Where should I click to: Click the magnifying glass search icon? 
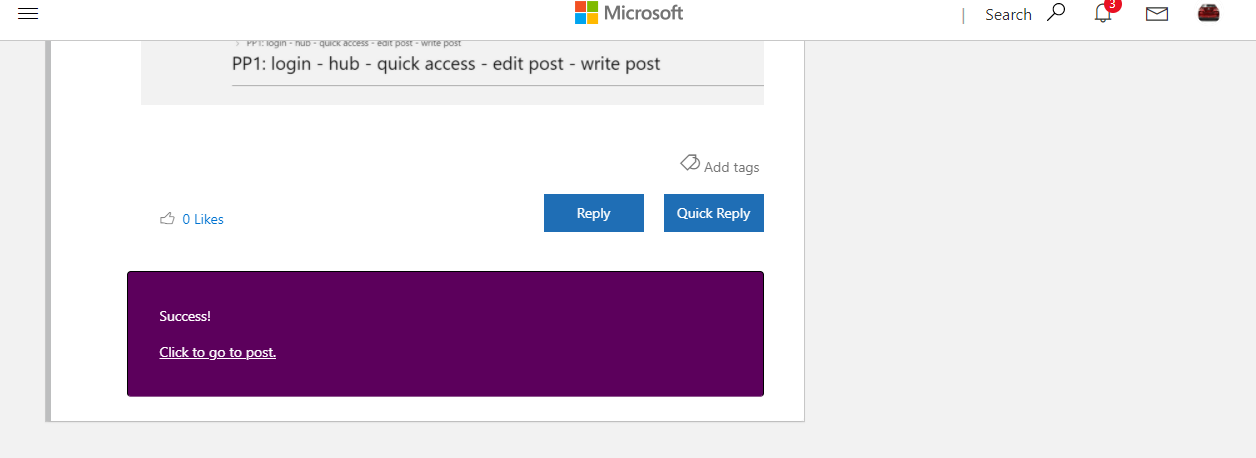1055,13
